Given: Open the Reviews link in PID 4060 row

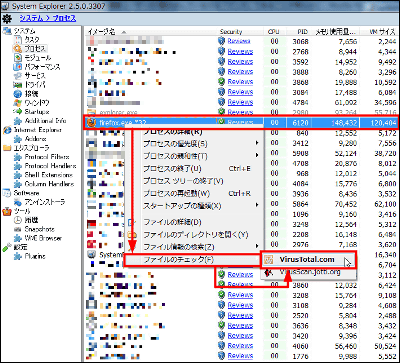Looking at the screenshot, I should pos(240,346).
